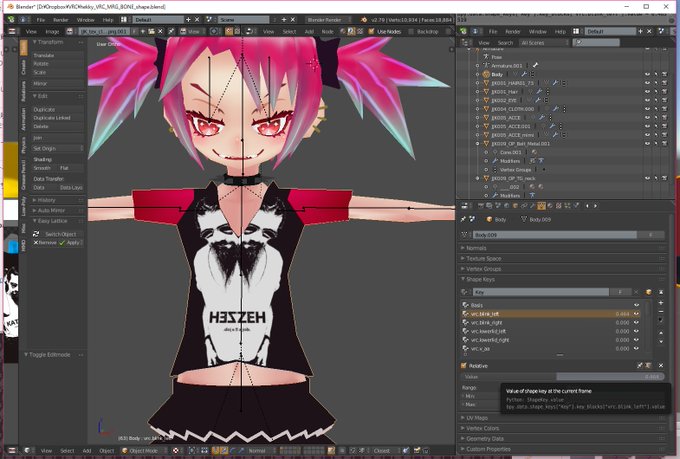Click the Body.009 mesh icon in breadcrumb
This screenshot has width=680, height=459.
point(524,220)
